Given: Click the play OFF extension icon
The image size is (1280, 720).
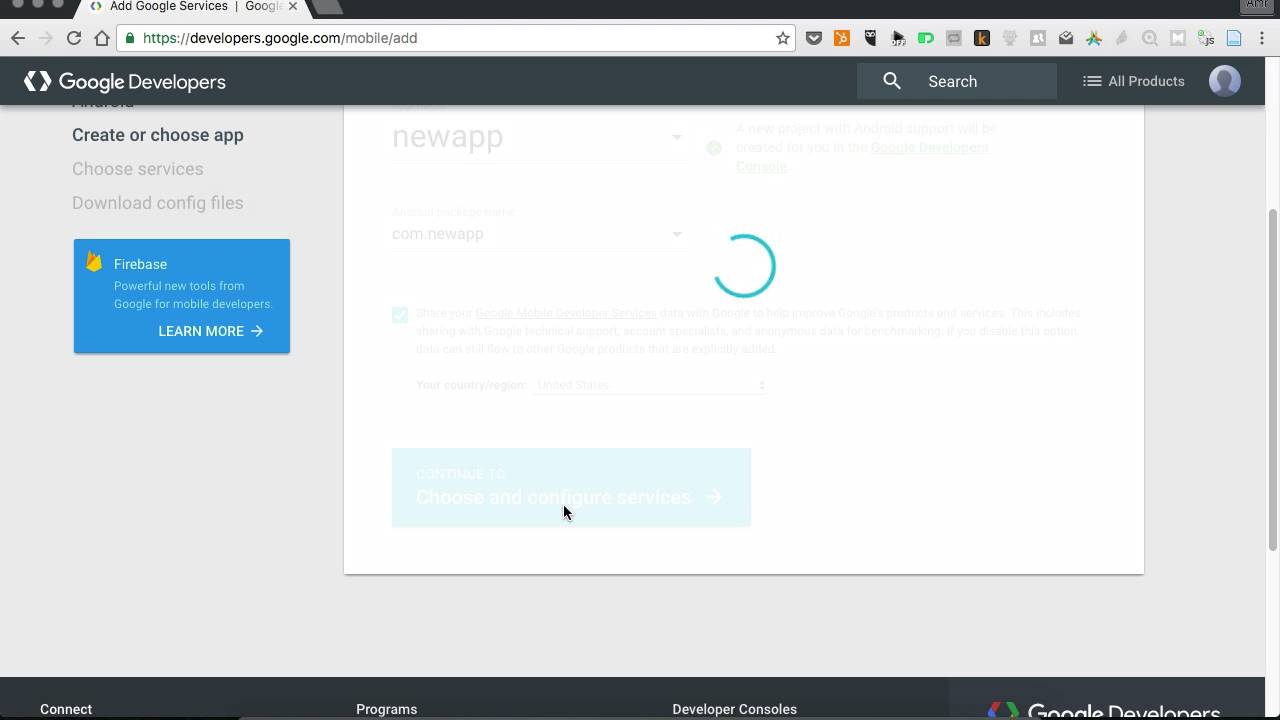Looking at the screenshot, I should pos(898,38).
